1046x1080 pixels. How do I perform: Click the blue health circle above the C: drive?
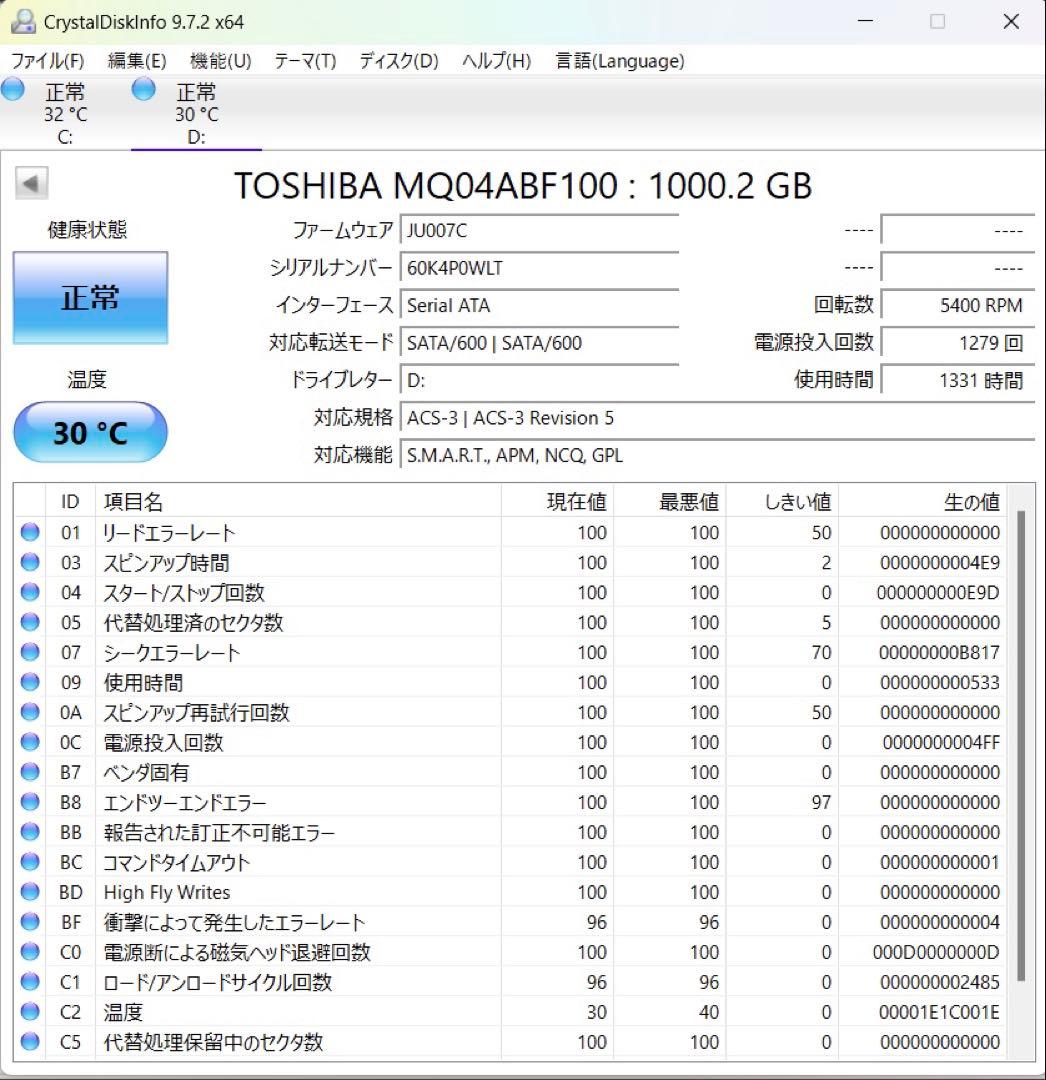[x=13, y=89]
